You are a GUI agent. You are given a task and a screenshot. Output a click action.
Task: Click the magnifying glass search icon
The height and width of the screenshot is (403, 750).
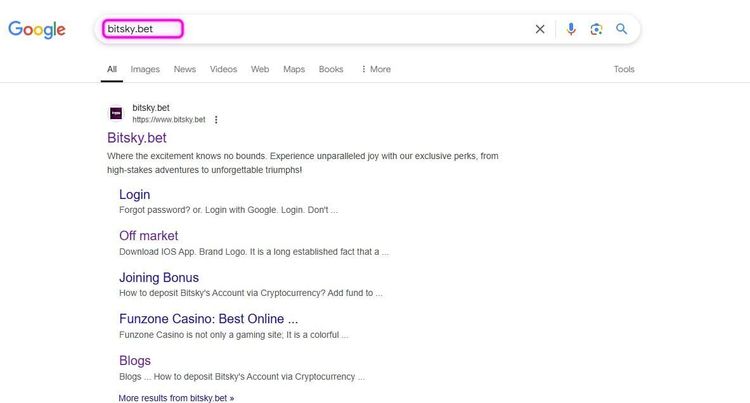click(621, 29)
